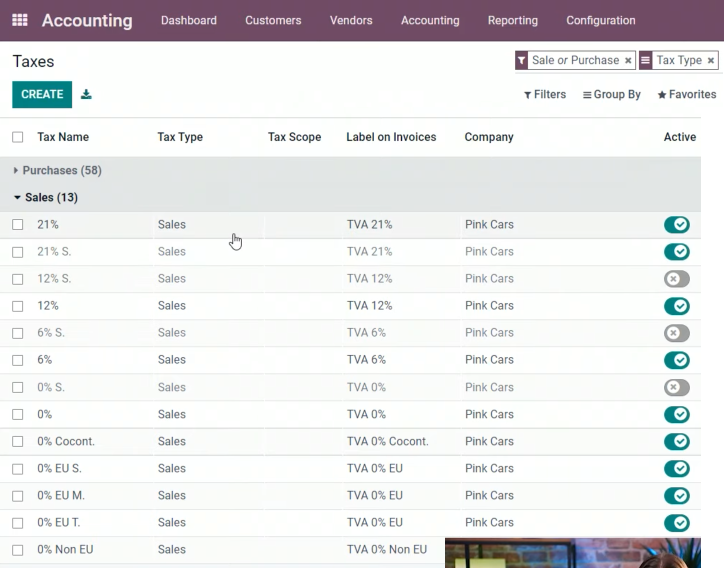
Task: Open the Favorites dropdown
Action: pos(687,95)
